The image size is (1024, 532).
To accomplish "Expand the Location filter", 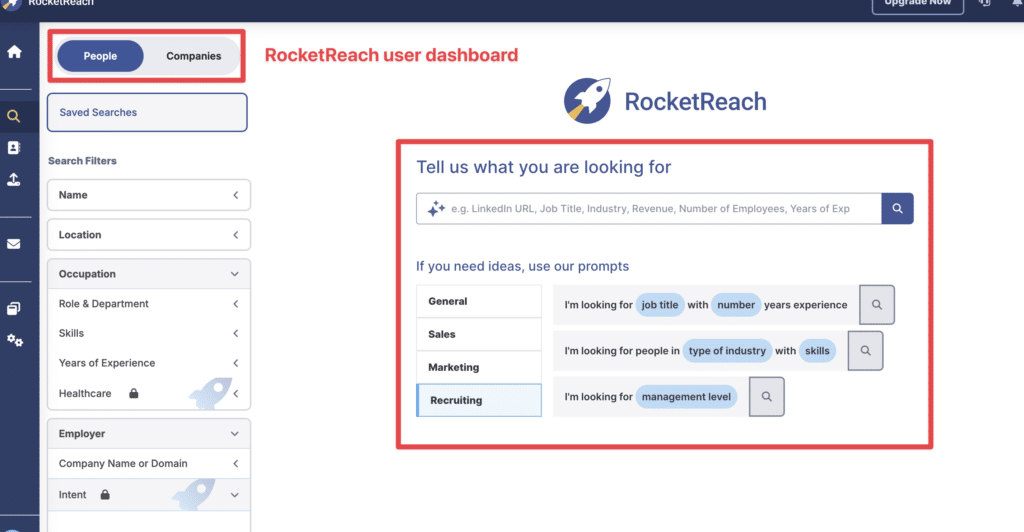I will 149,235.
